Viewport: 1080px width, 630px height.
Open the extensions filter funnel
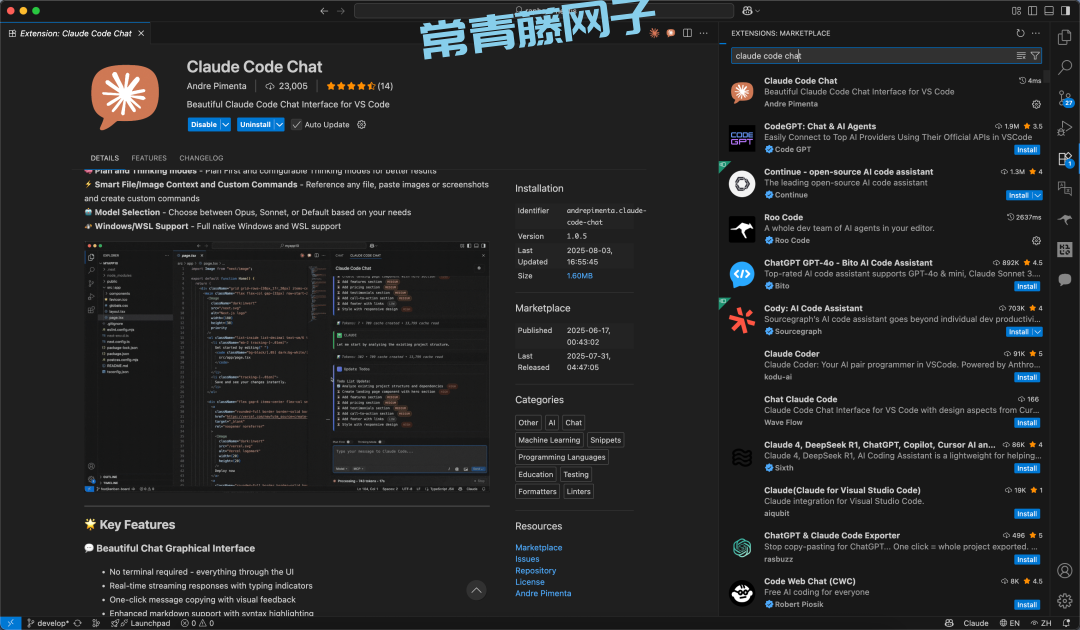click(x=1035, y=56)
